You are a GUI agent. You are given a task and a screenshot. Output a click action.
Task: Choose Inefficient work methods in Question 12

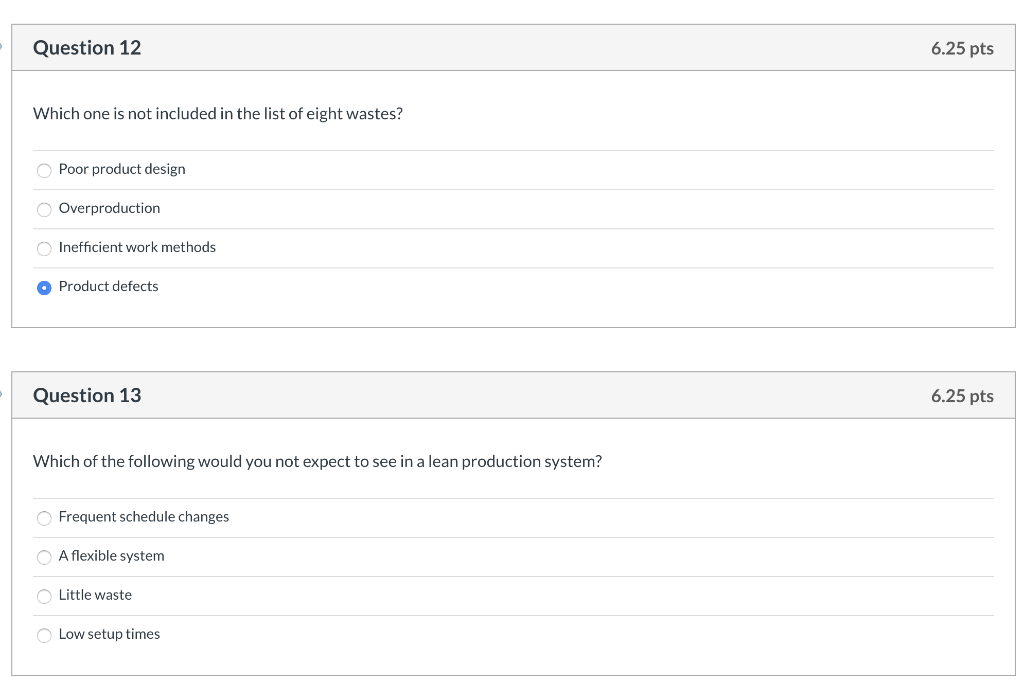[44, 248]
